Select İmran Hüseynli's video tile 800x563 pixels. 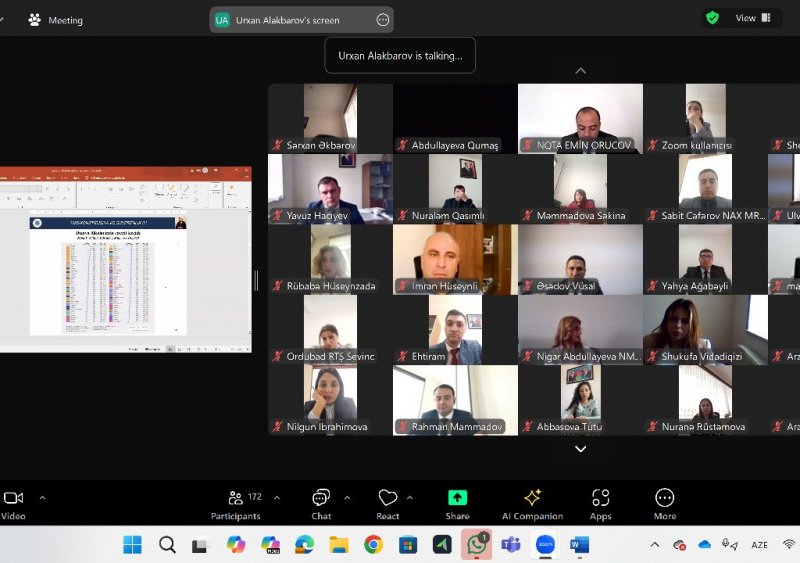(x=455, y=259)
